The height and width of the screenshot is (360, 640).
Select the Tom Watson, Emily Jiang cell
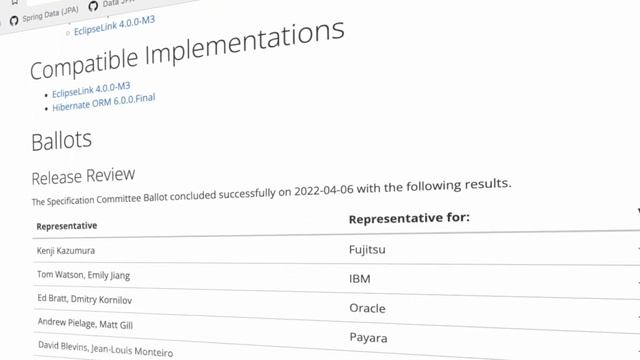coord(83,275)
